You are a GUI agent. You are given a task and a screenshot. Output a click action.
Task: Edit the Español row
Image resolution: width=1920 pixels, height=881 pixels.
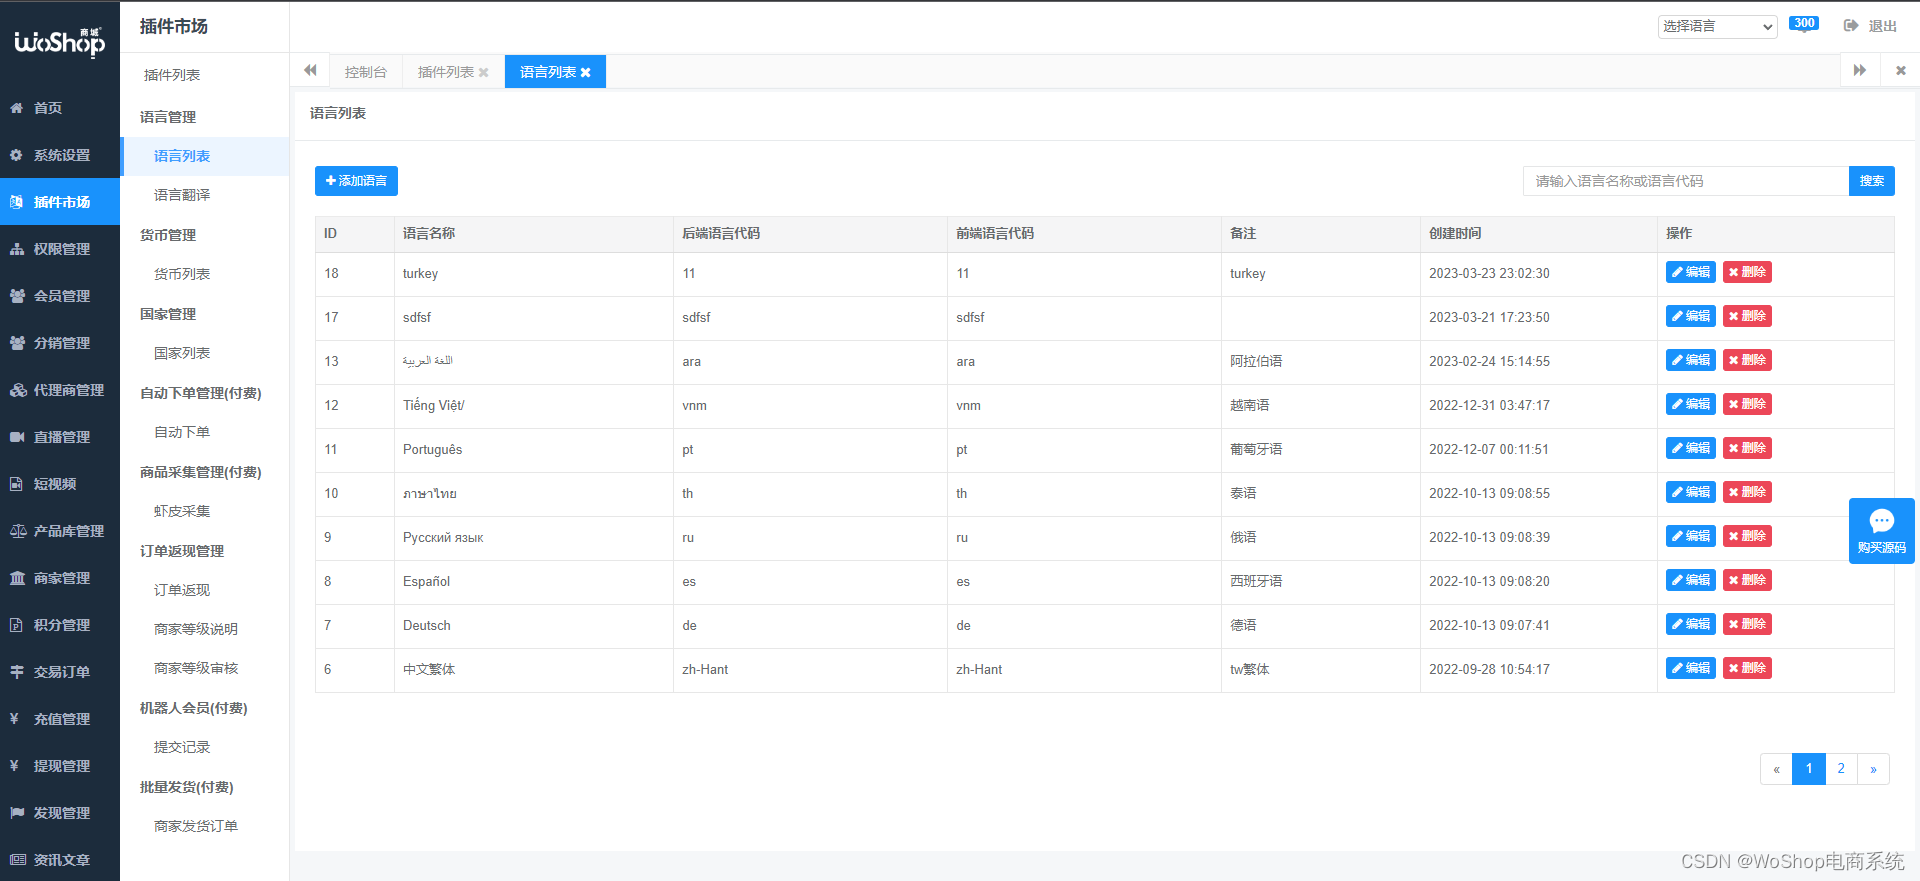[1691, 580]
